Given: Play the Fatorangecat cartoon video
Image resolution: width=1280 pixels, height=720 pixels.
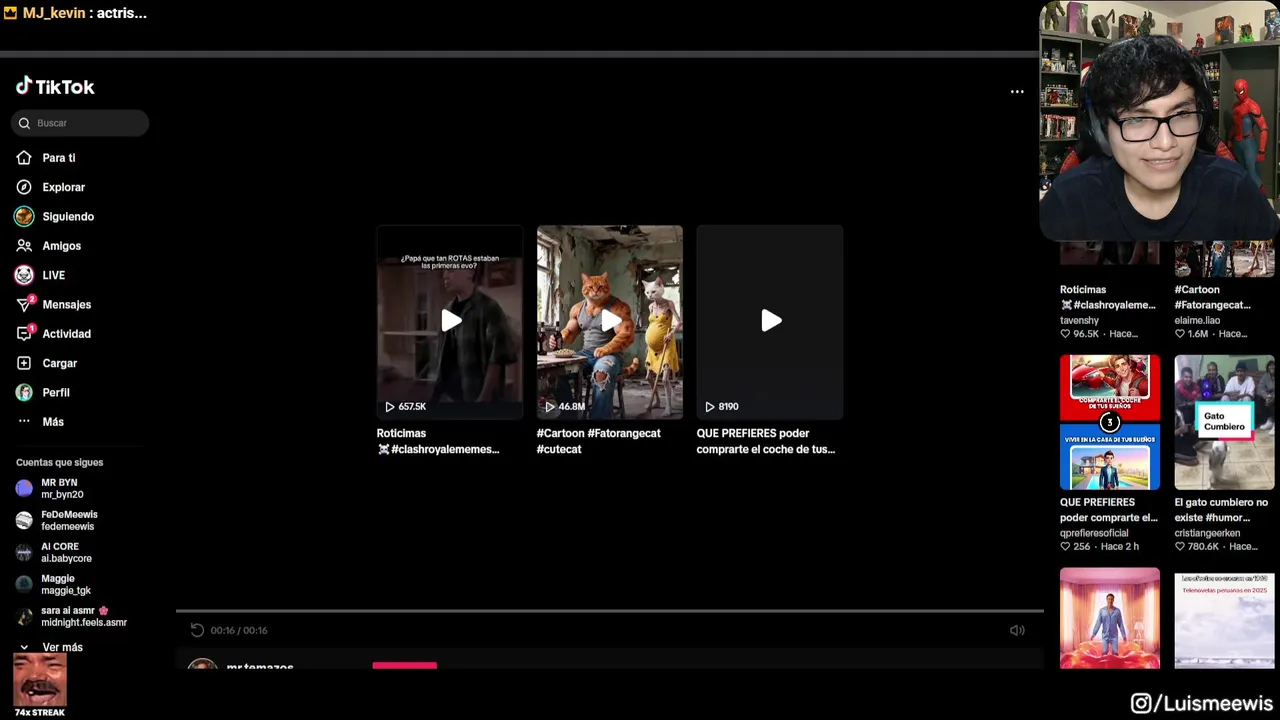Looking at the screenshot, I should click(610, 321).
